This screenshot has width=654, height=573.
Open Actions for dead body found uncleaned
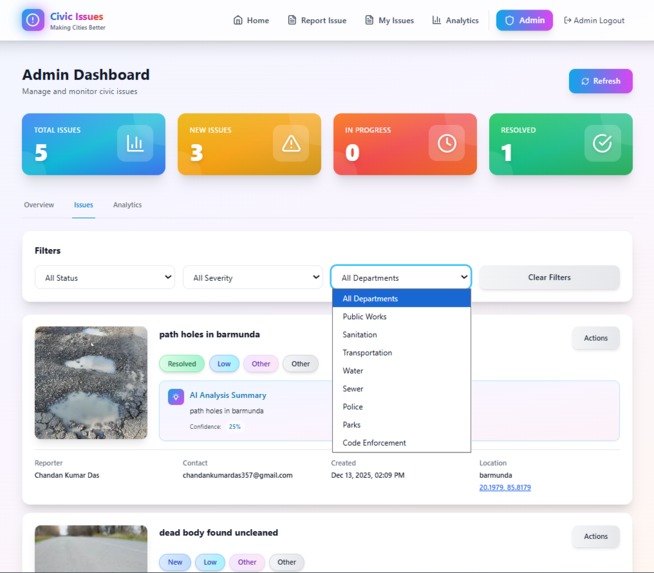pos(596,536)
